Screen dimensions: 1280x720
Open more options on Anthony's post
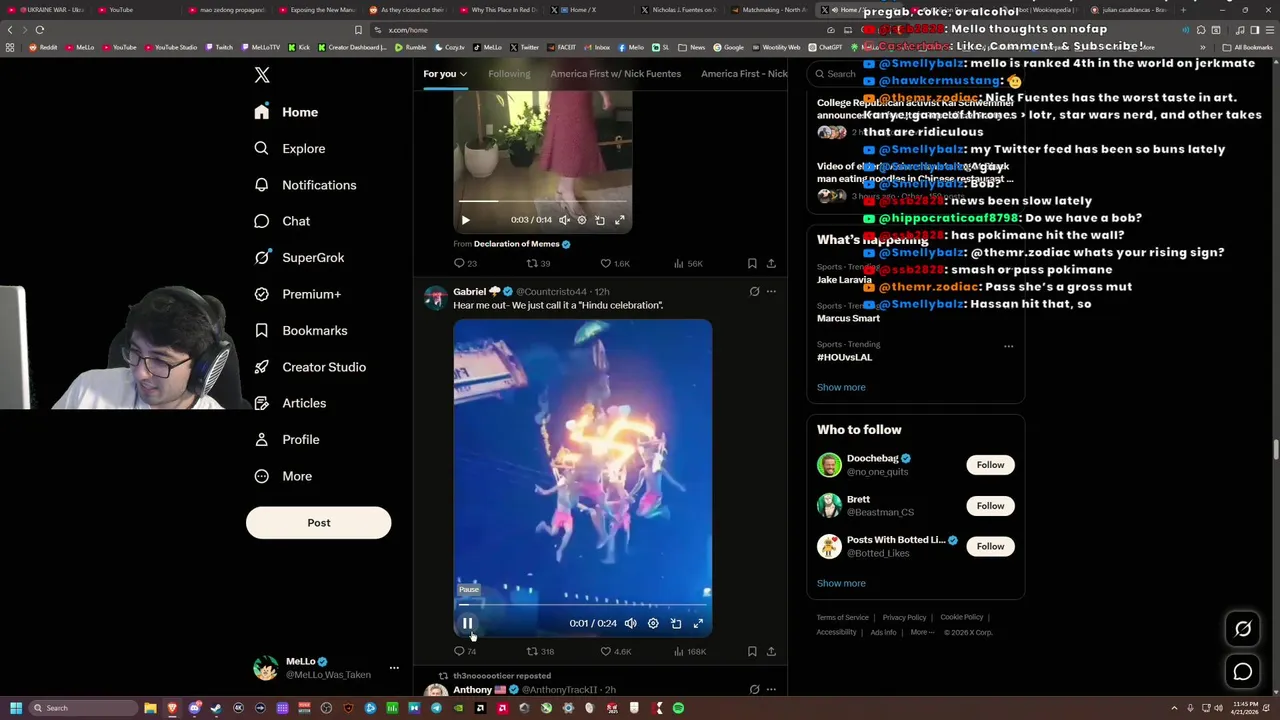pyautogui.click(x=771, y=689)
